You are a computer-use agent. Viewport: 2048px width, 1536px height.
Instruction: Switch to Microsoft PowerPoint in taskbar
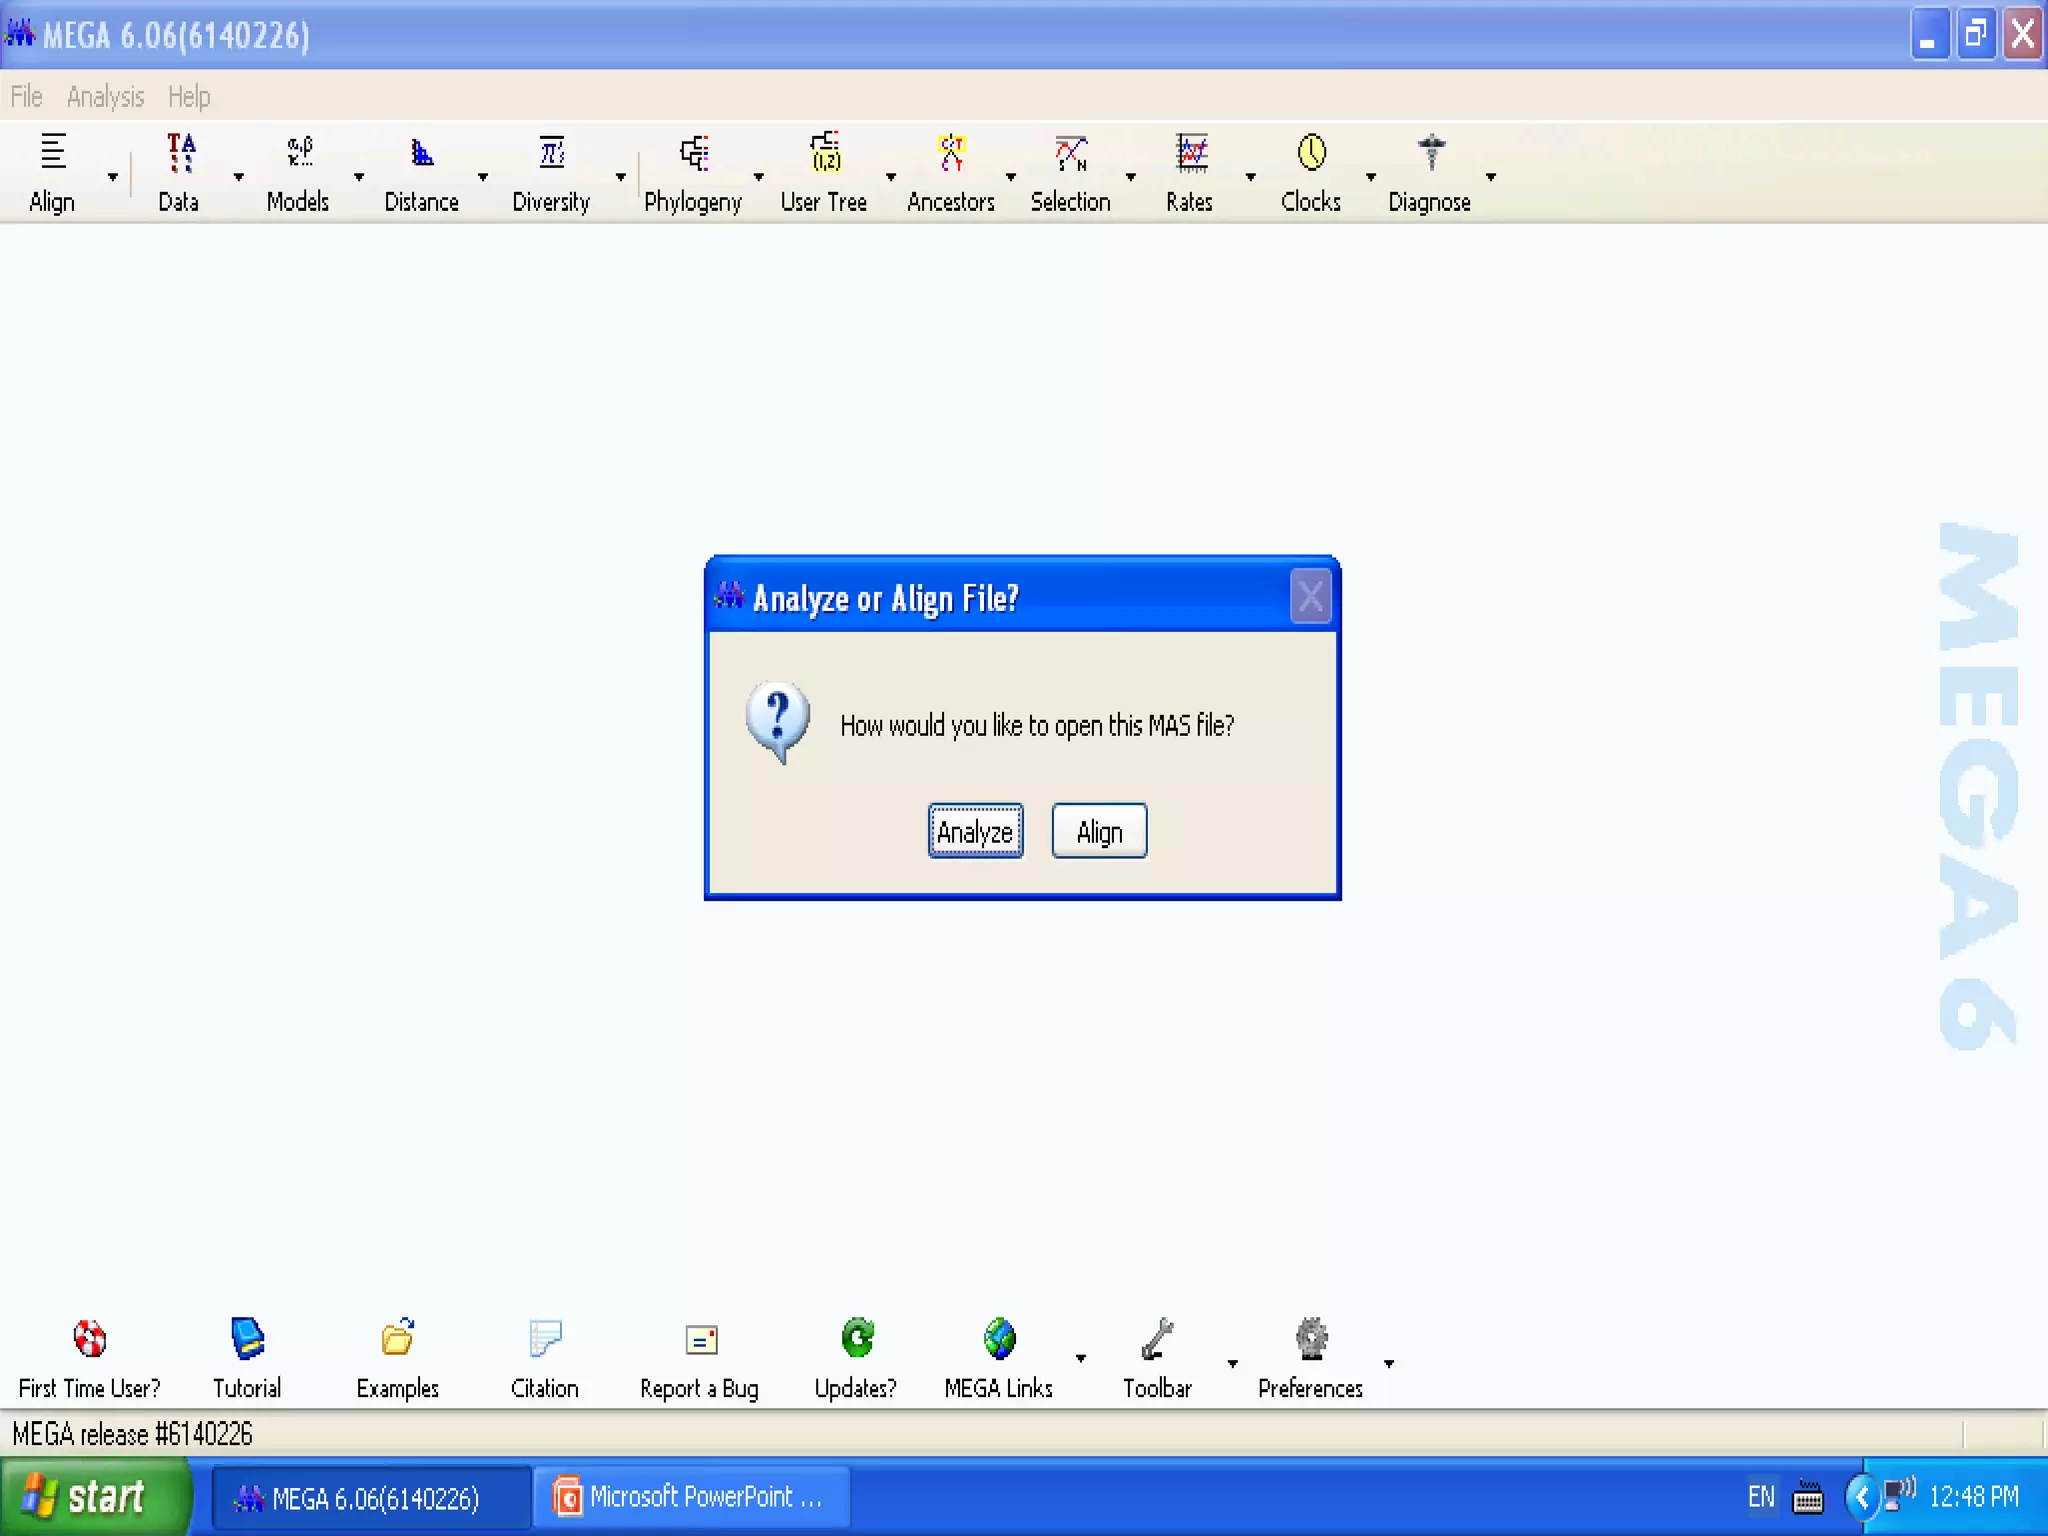[x=692, y=1497]
